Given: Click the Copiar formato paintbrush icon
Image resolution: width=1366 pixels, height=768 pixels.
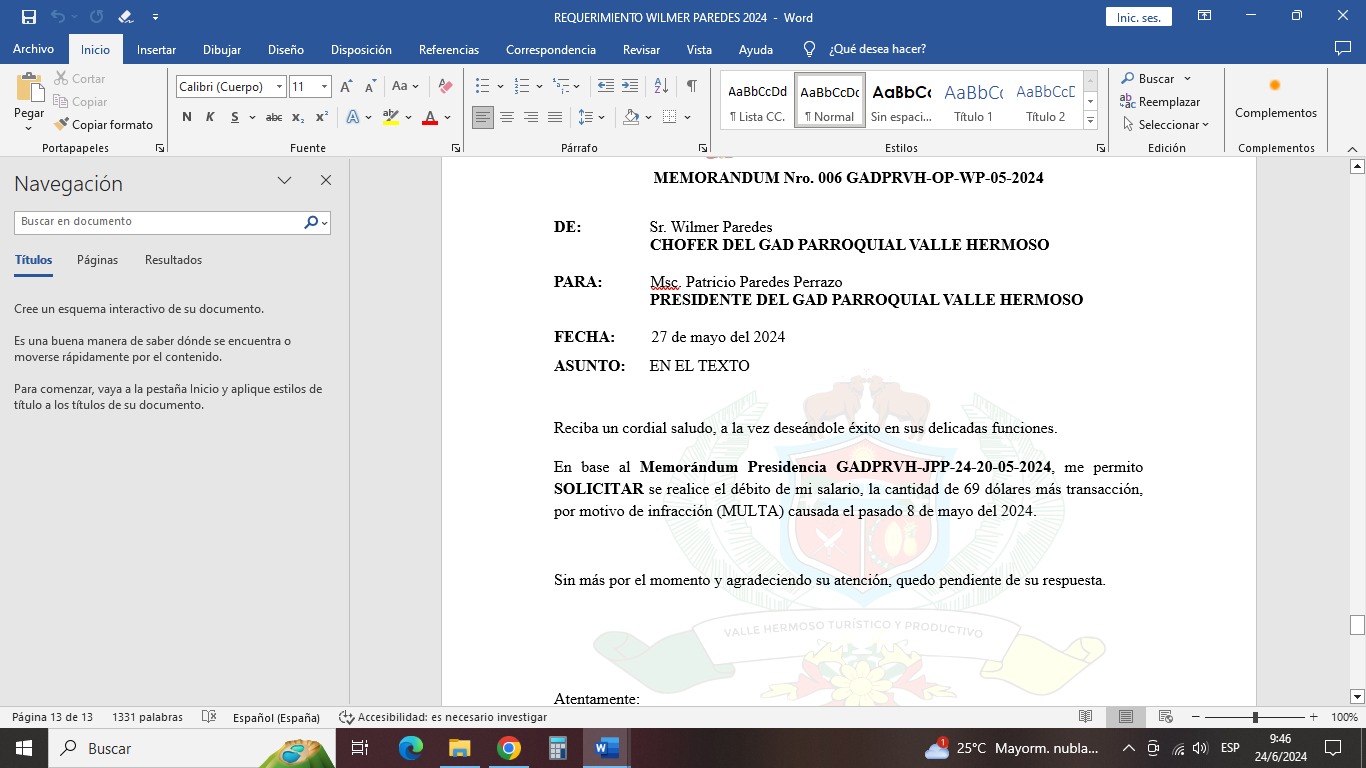Looking at the screenshot, I should (x=62, y=125).
